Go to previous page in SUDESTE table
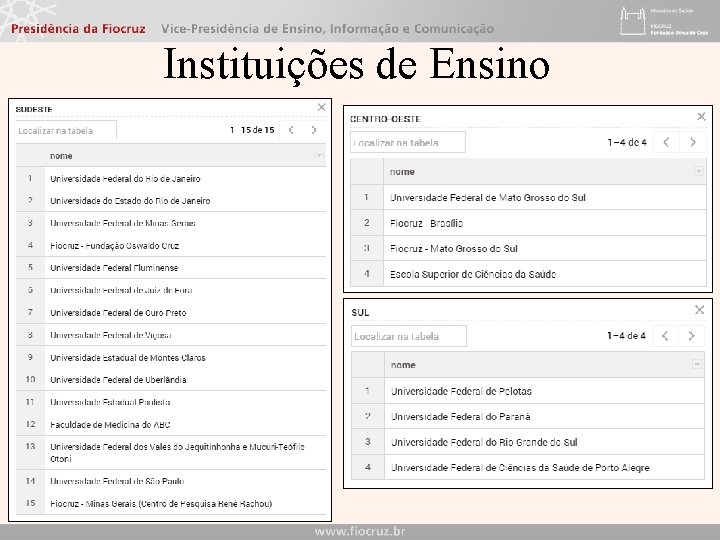This screenshot has width=720, height=540. (291, 130)
